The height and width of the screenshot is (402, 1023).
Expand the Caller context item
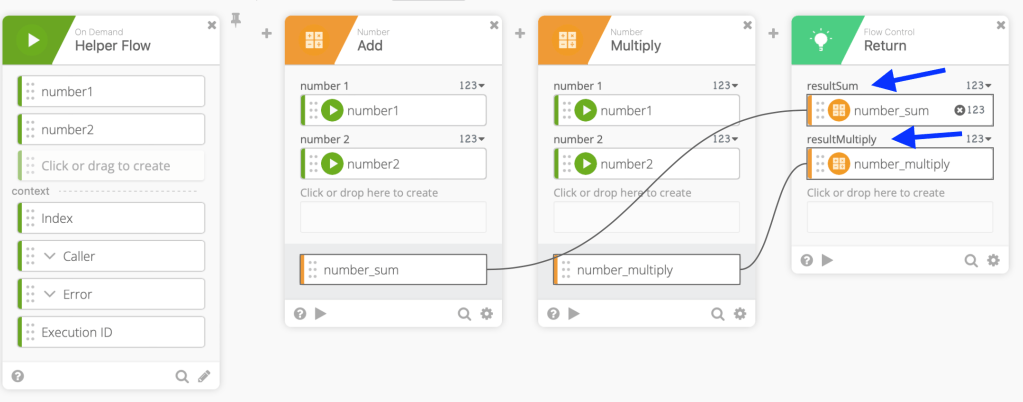51,256
